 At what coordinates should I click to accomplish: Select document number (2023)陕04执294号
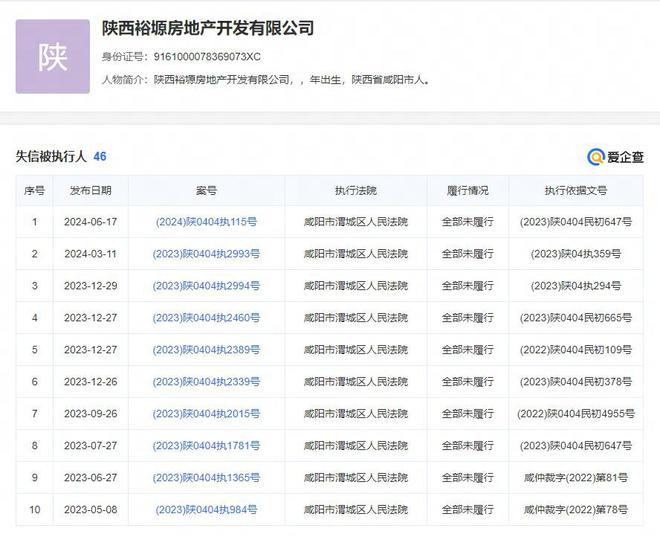coord(576,286)
